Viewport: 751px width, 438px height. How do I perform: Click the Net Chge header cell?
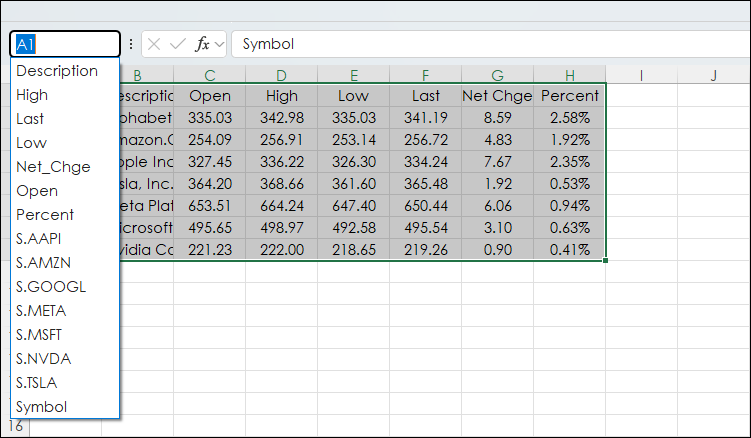coord(498,96)
